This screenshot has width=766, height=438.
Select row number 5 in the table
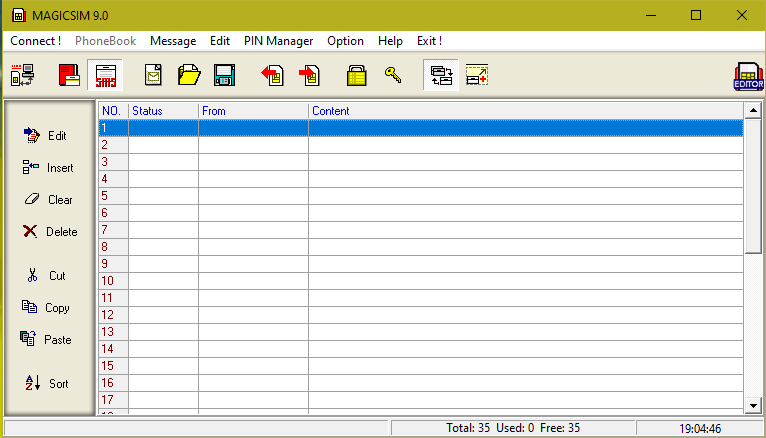[421, 196]
